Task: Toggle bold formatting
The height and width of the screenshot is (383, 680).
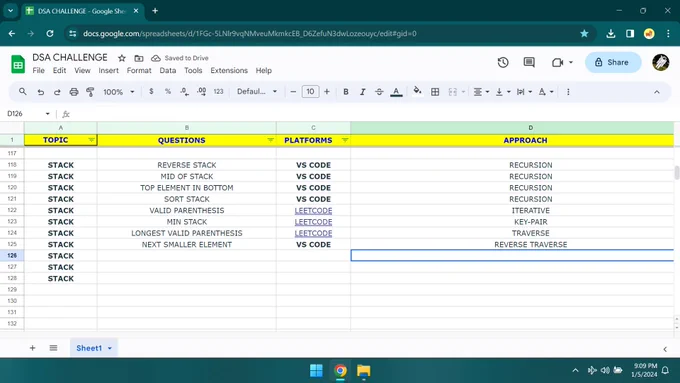Action: click(346, 92)
